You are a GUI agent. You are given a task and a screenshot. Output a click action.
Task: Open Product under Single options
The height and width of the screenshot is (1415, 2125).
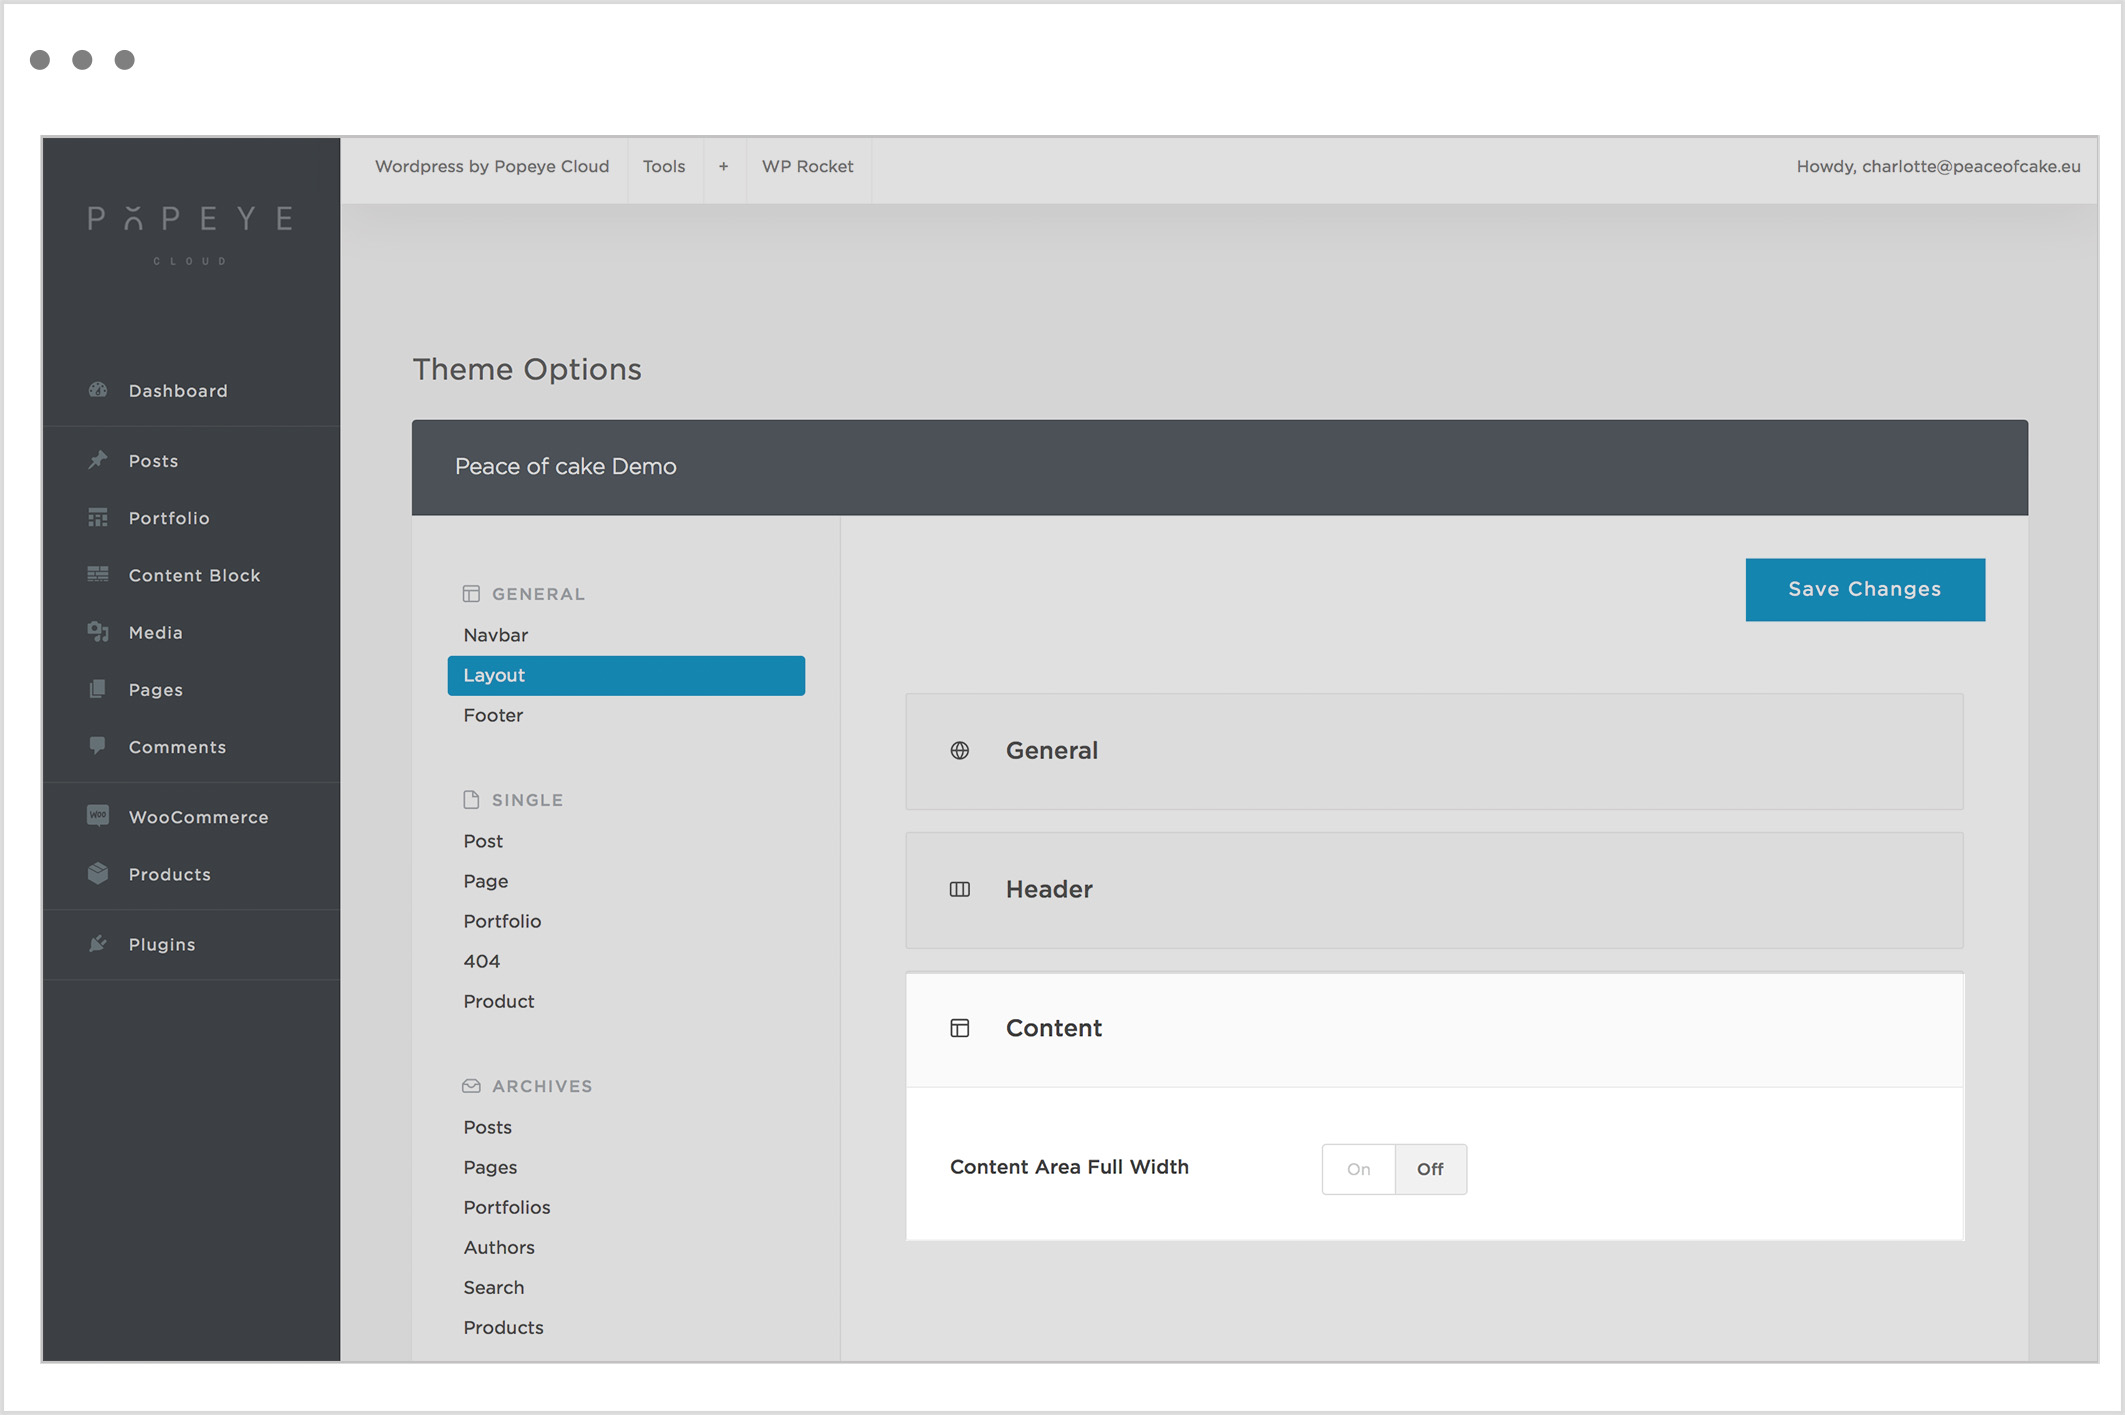pyautogui.click(x=499, y=1001)
